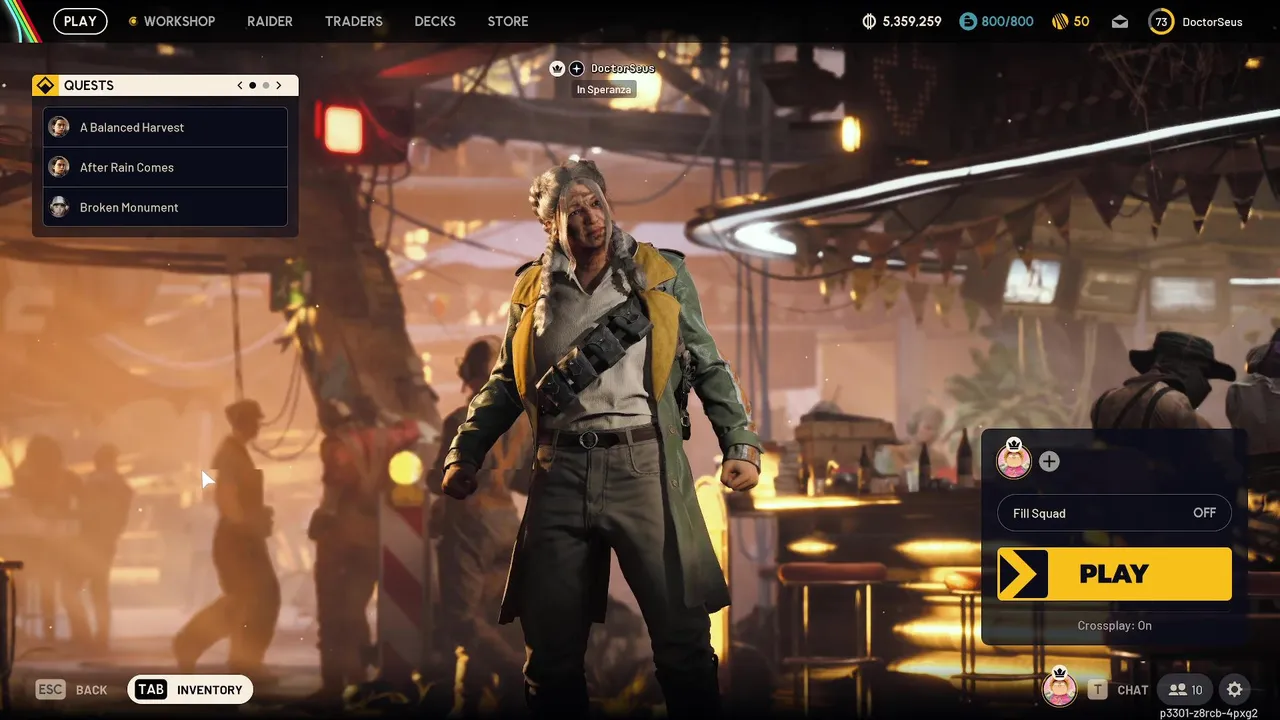Image resolution: width=1280 pixels, height=720 pixels.
Task: Select the second quests page dot
Action: 265,85
